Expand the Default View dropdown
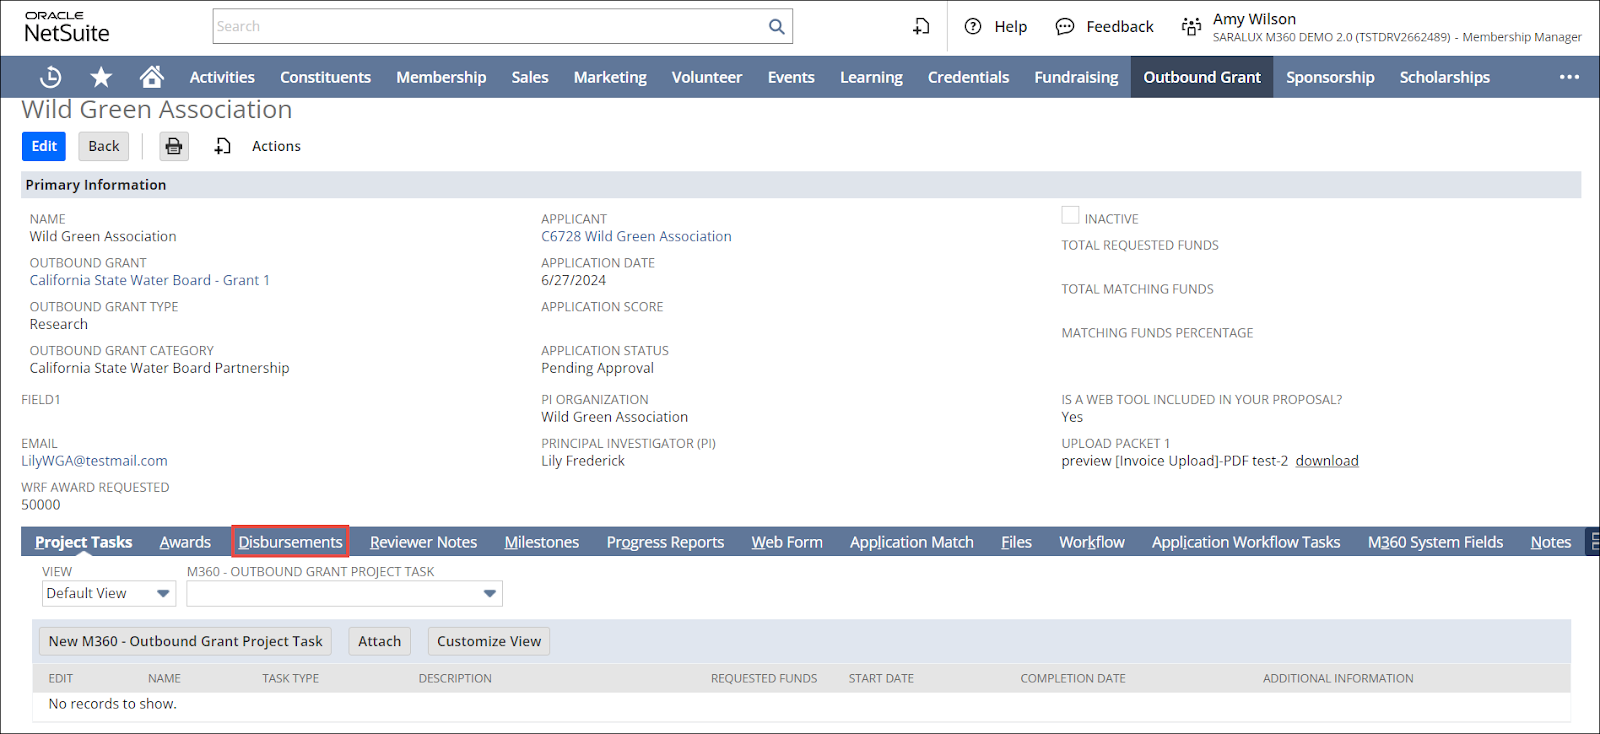Image resolution: width=1600 pixels, height=734 pixels. (109, 593)
